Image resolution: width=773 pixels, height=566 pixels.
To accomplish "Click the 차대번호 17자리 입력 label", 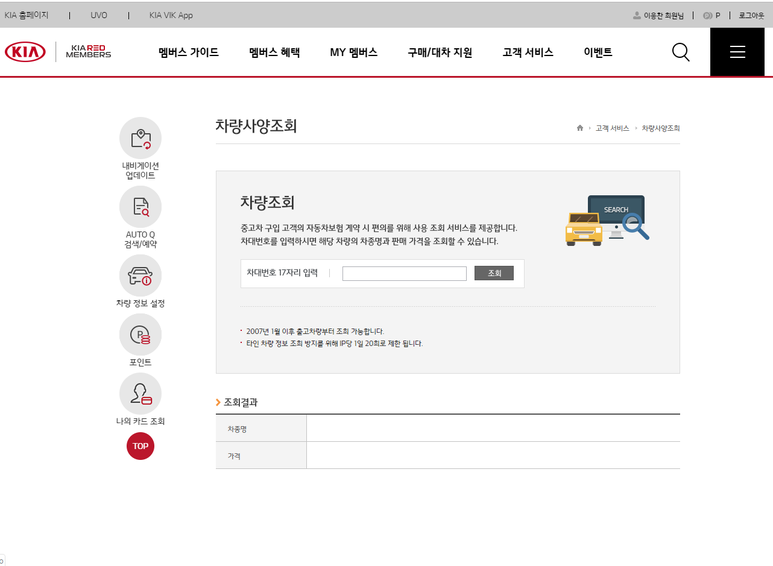I will click(282, 273).
